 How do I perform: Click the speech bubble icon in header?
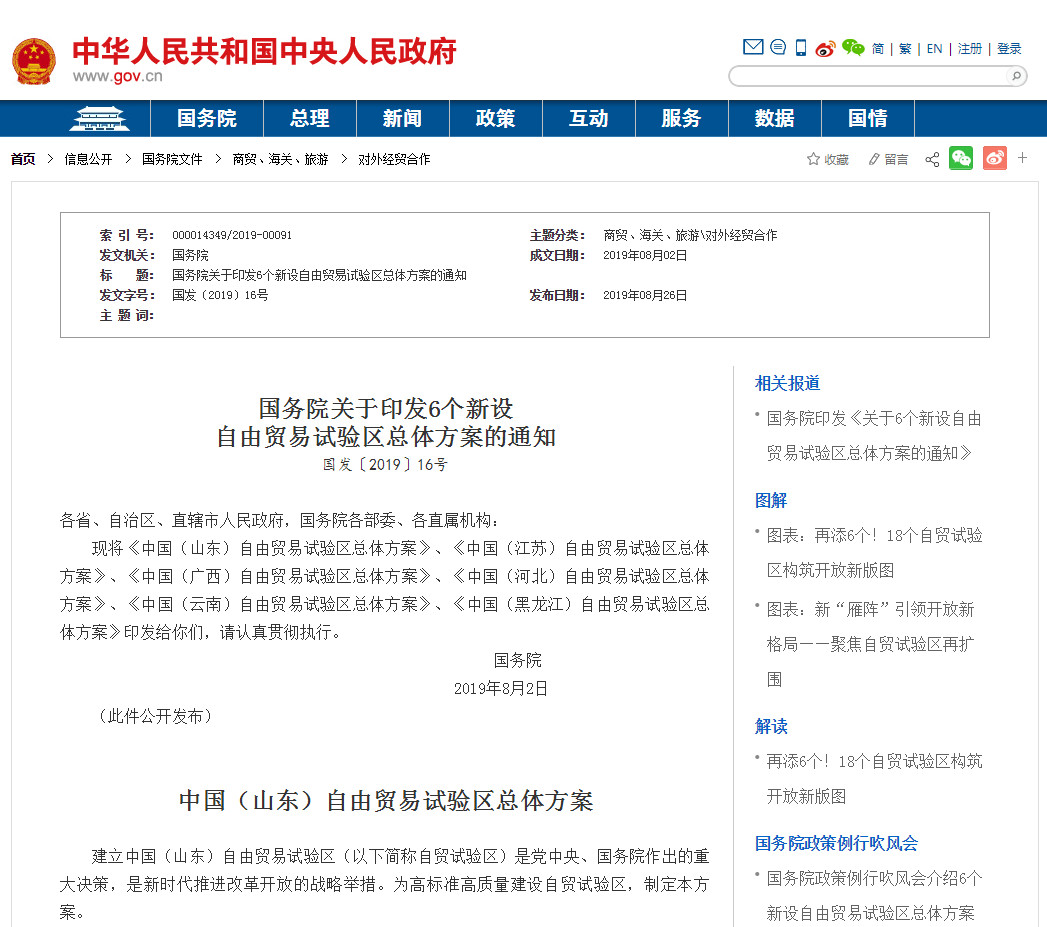(777, 47)
